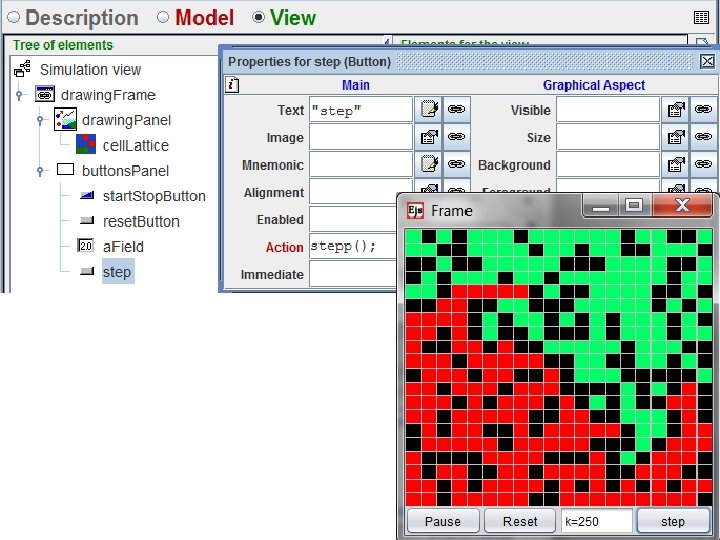Select buttonsPanel in the element tree
This screenshot has height=540, width=720.
point(125,171)
